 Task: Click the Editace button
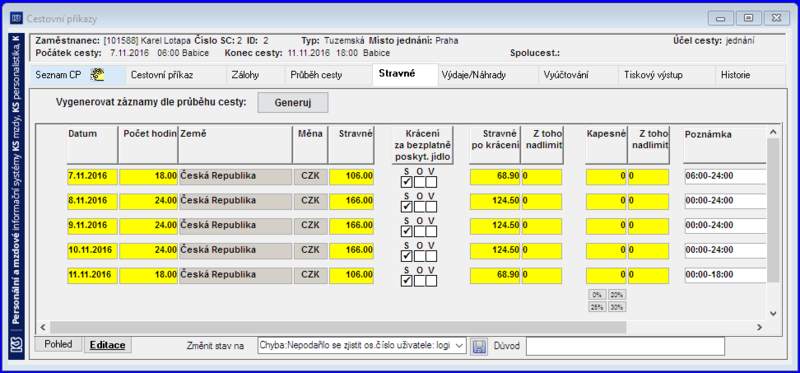click(x=108, y=345)
